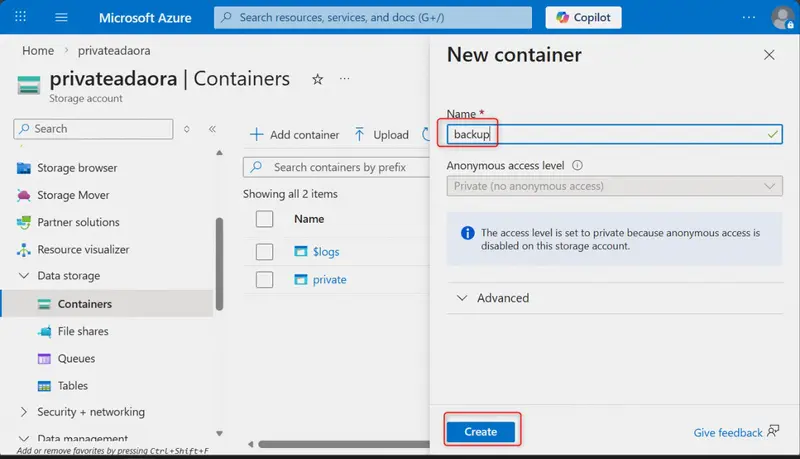Toggle the select-all checkbox beside Name
The image size is (800, 459).
coord(264,219)
